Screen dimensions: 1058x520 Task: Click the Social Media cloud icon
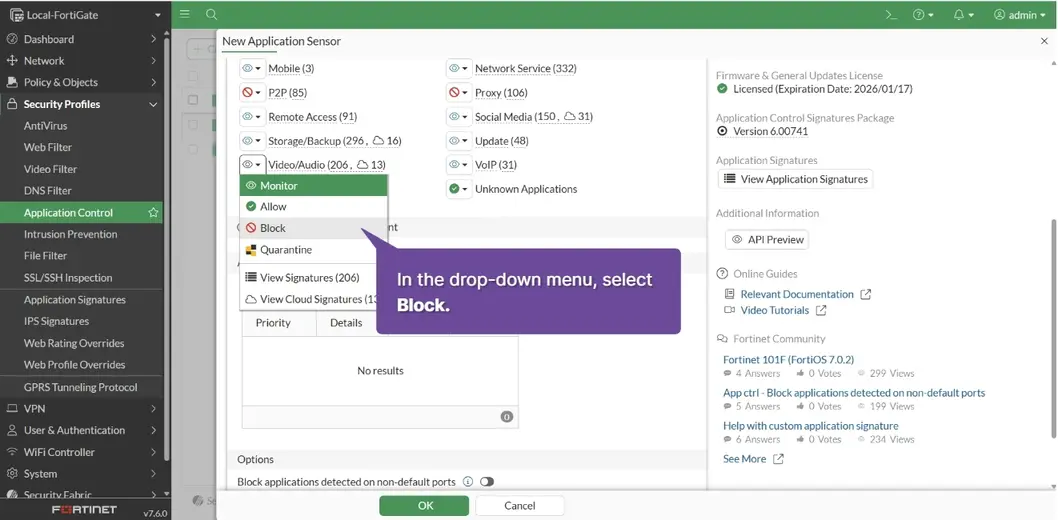tap(569, 117)
